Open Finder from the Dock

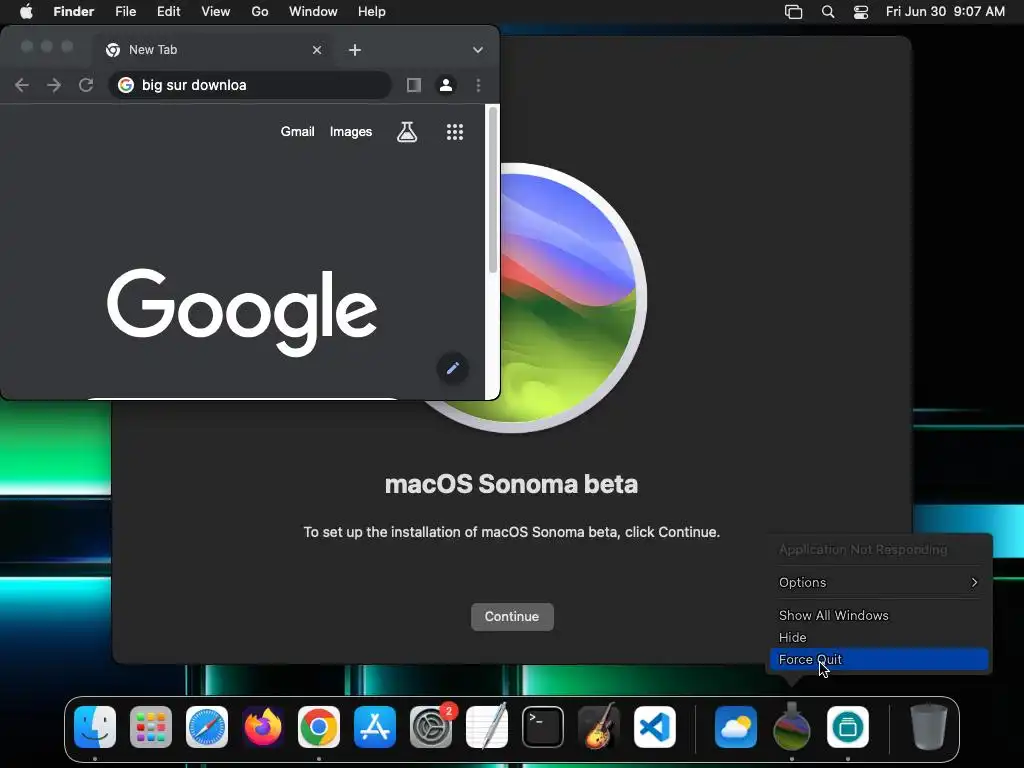pos(95,727)
